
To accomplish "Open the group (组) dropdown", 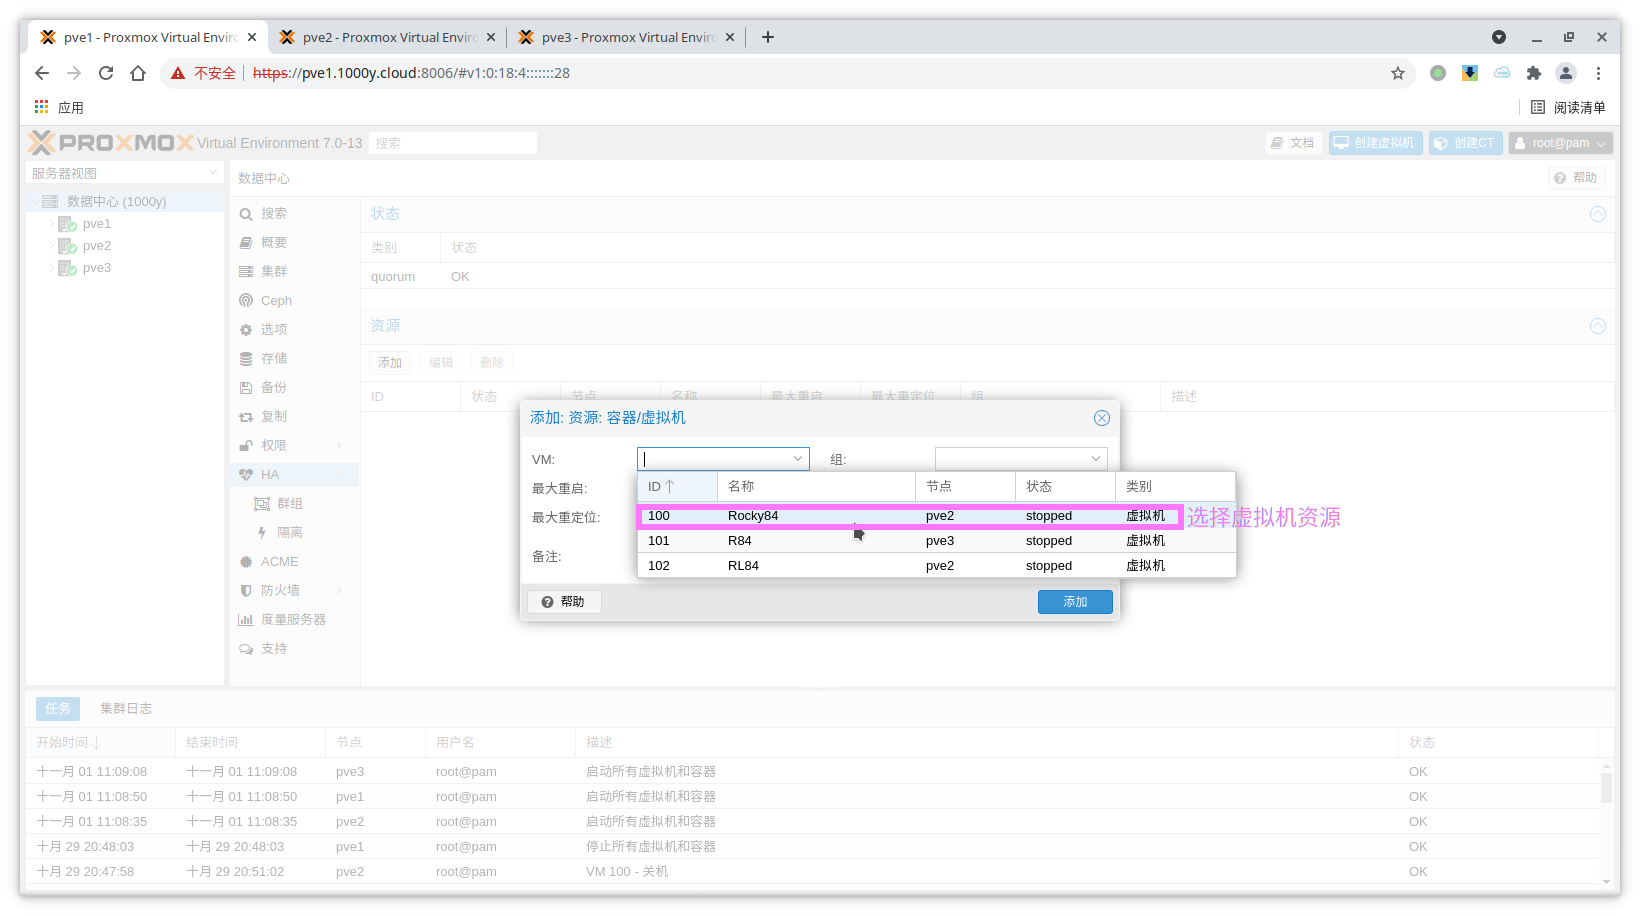I will 1095,459.
